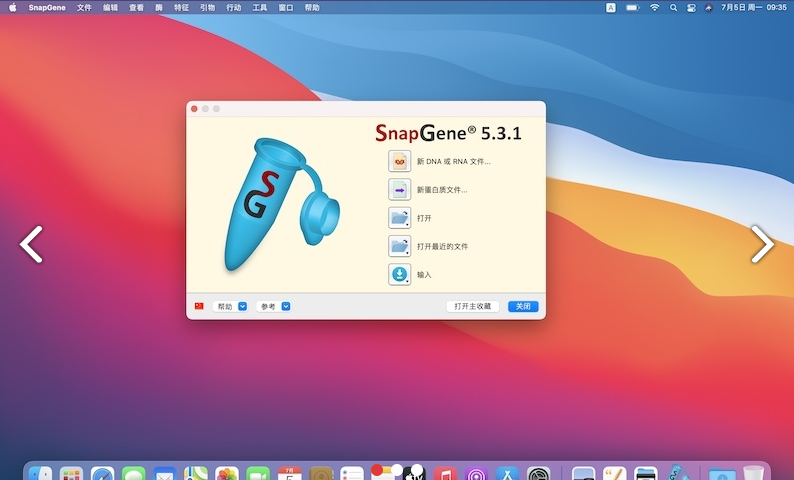Screen dimensions: 794x480
Task: Click the Siri icon in the menu bar
Action: tap(708, 8)
